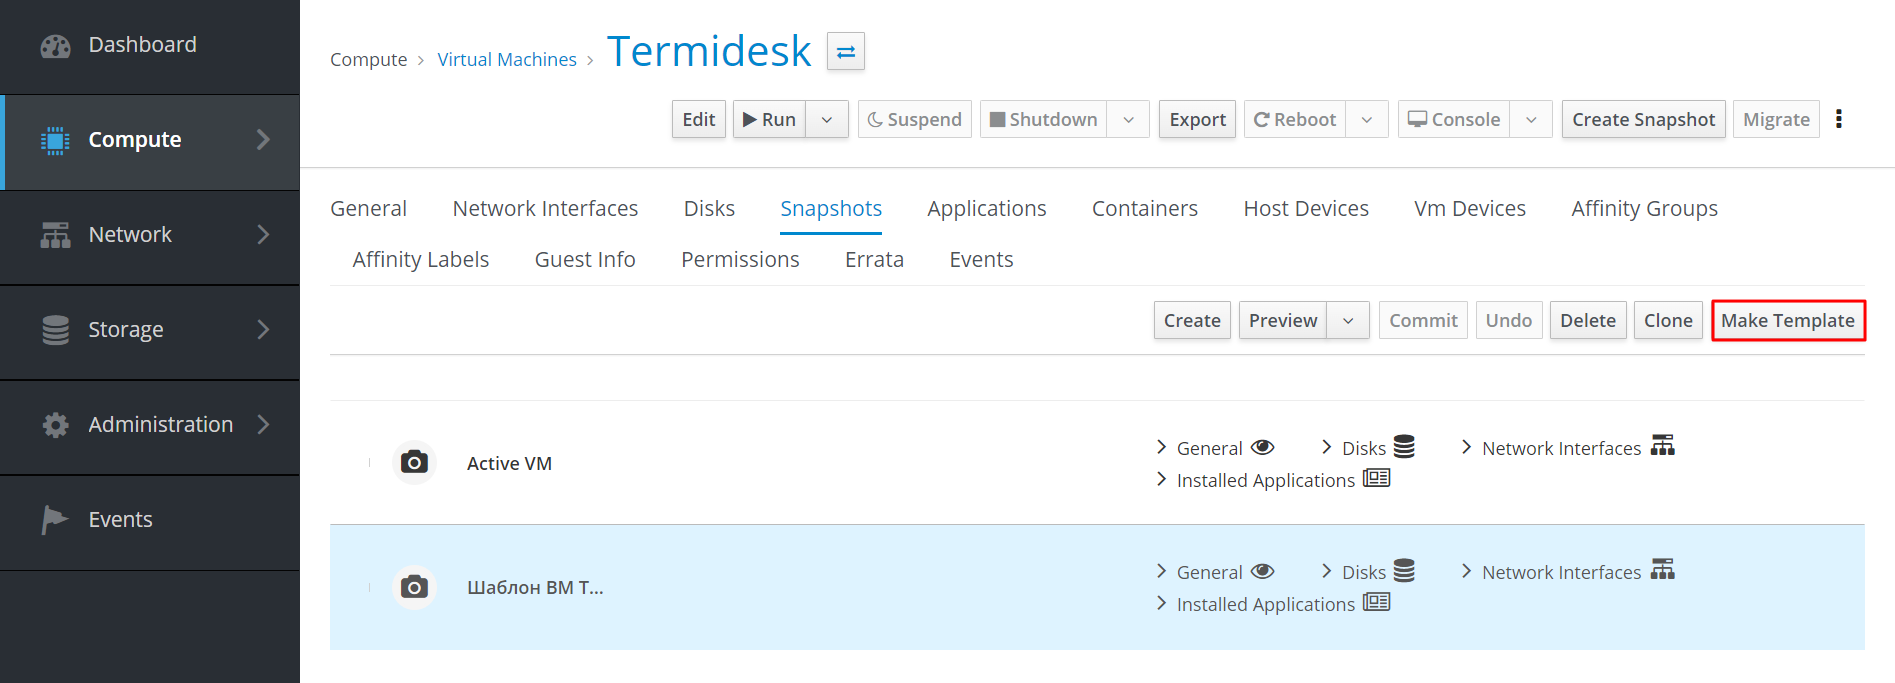The width and height of the screenshot is (1895, 683).
Task: Click the Dashboard gauge icon
Action: click(x=55, y=46)
